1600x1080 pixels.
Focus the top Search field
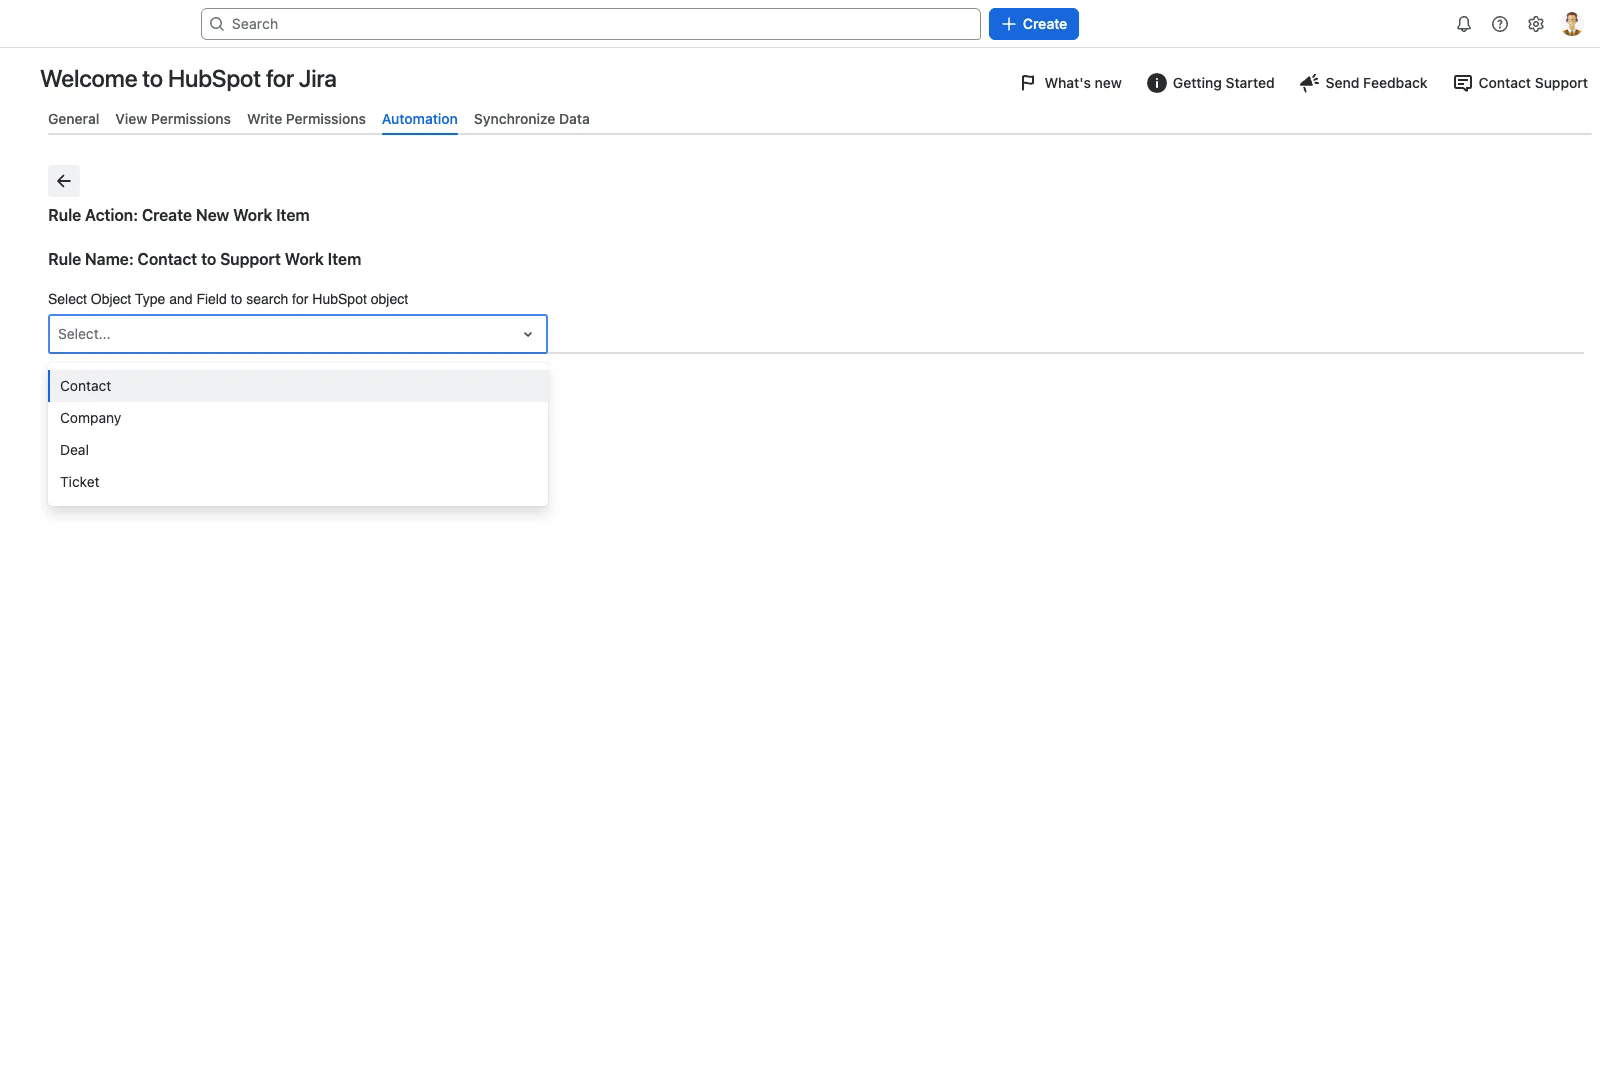(x=591, y=24)
